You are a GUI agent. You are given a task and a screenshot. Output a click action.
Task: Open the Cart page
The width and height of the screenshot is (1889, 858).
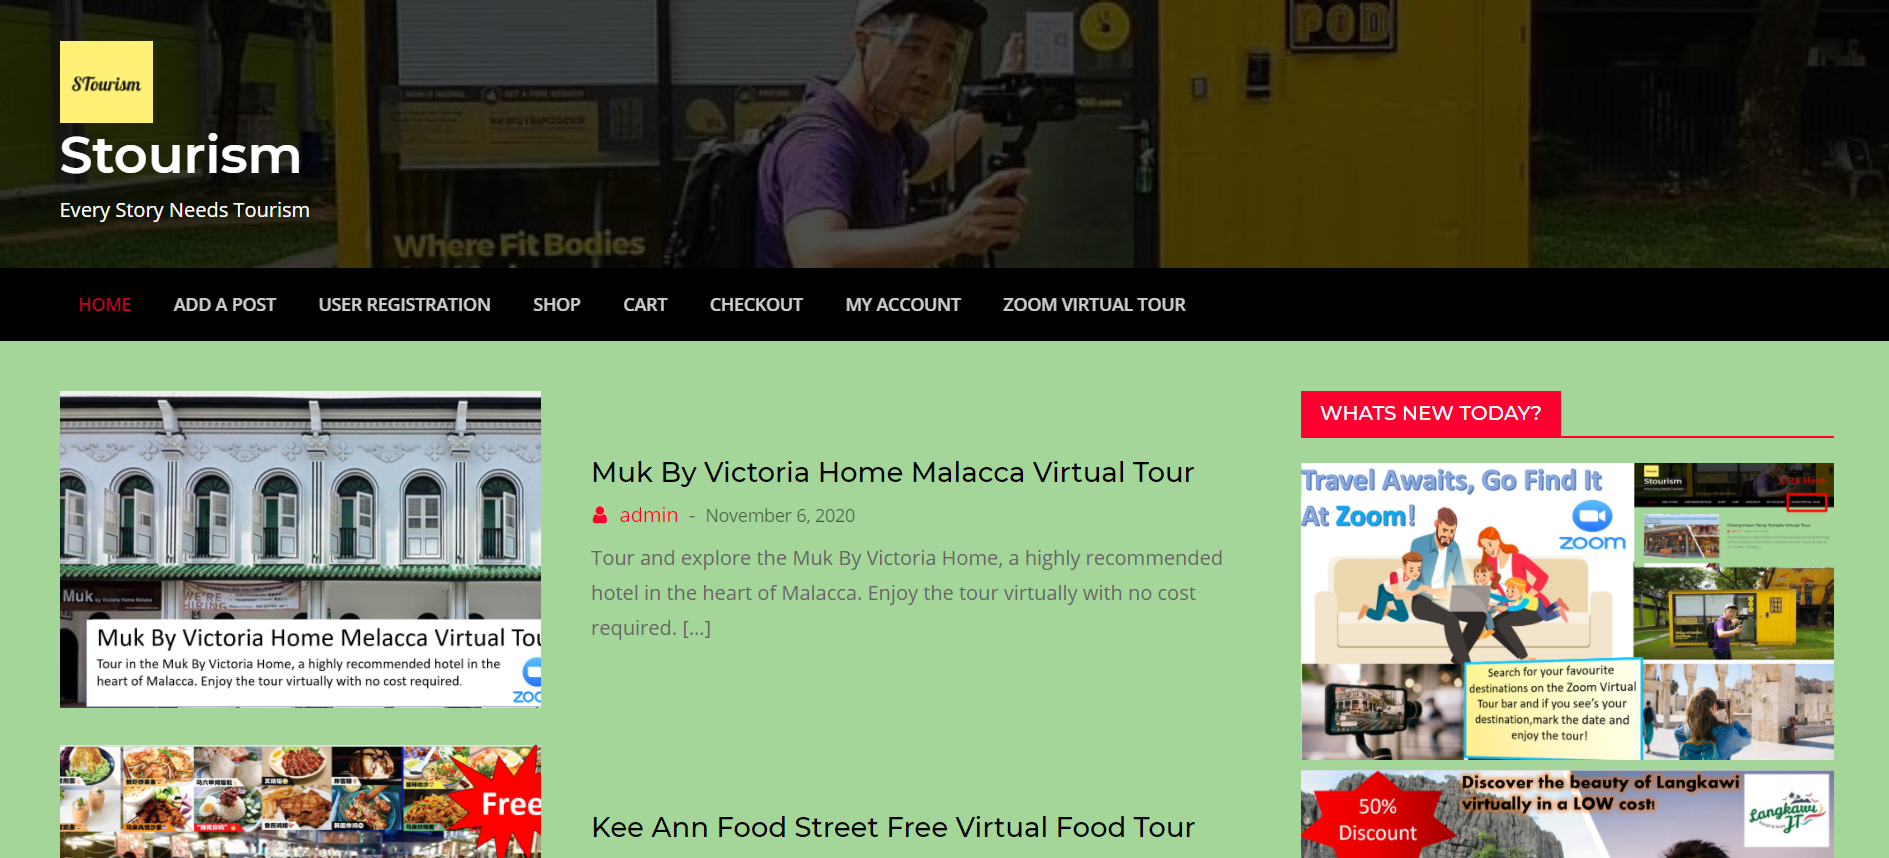(x=645, y=305)
